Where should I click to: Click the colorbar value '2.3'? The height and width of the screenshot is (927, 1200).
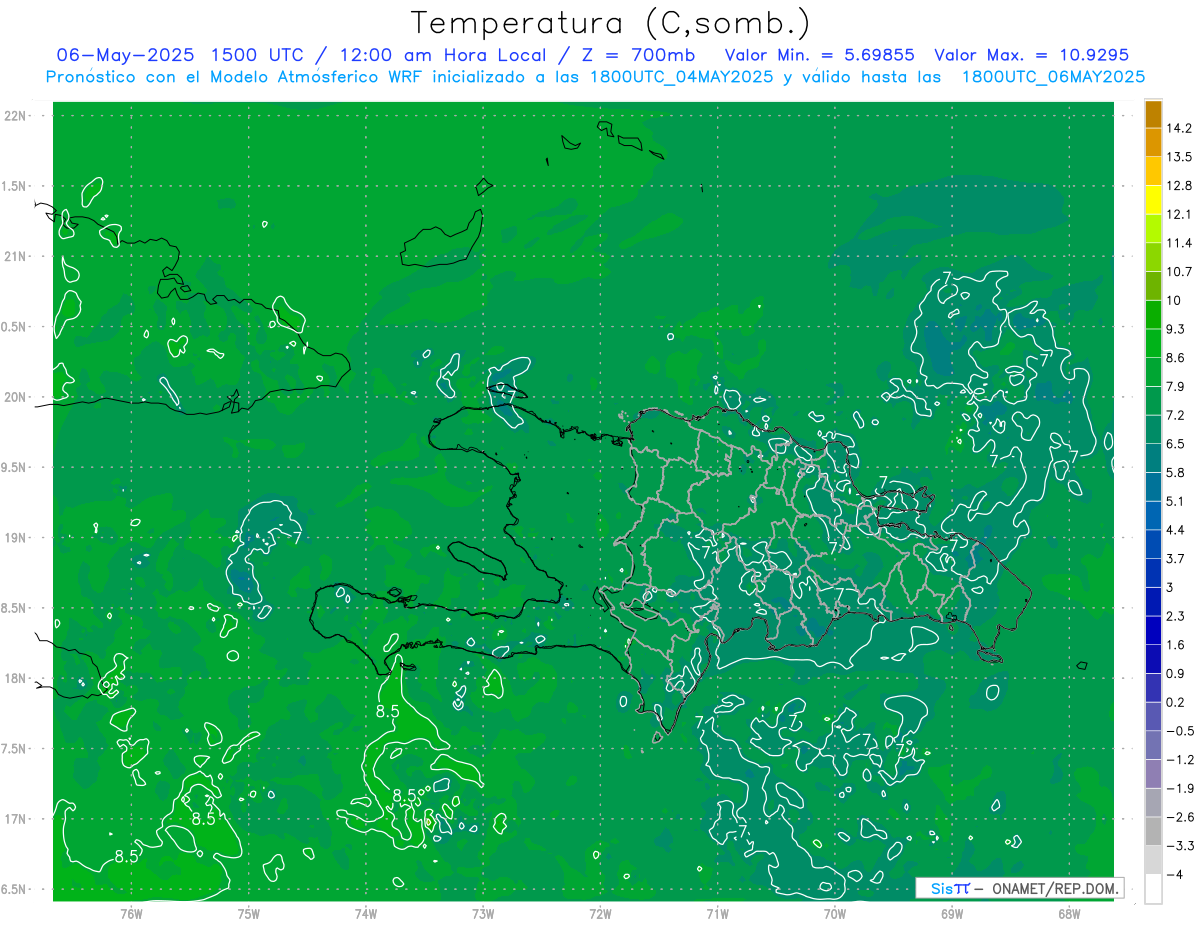[1176, 616]
